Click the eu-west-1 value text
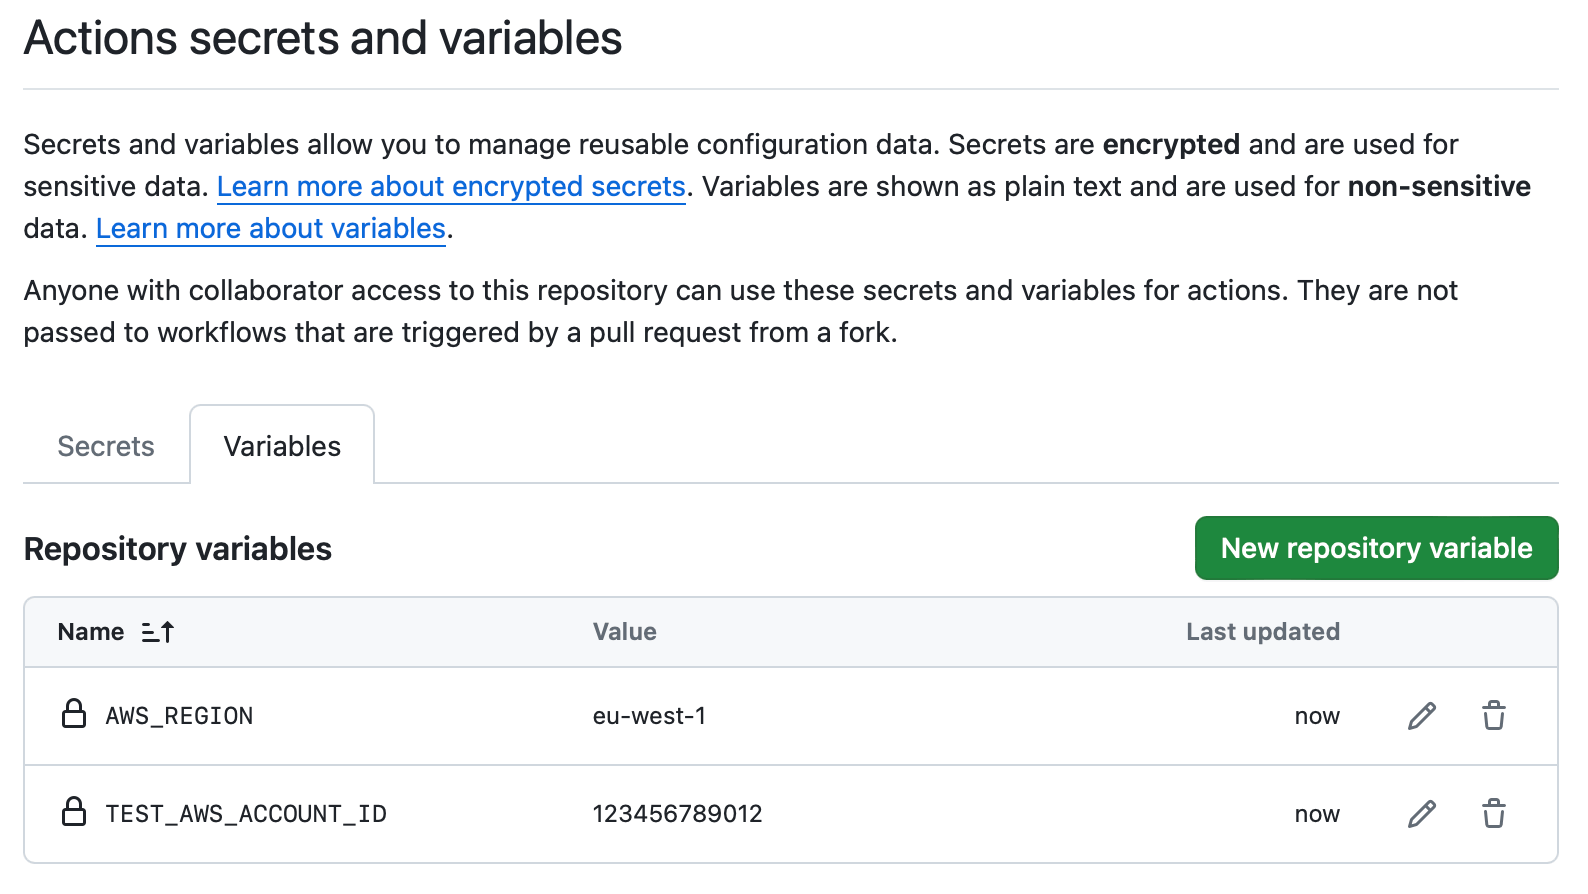 (x=650, y=715)
